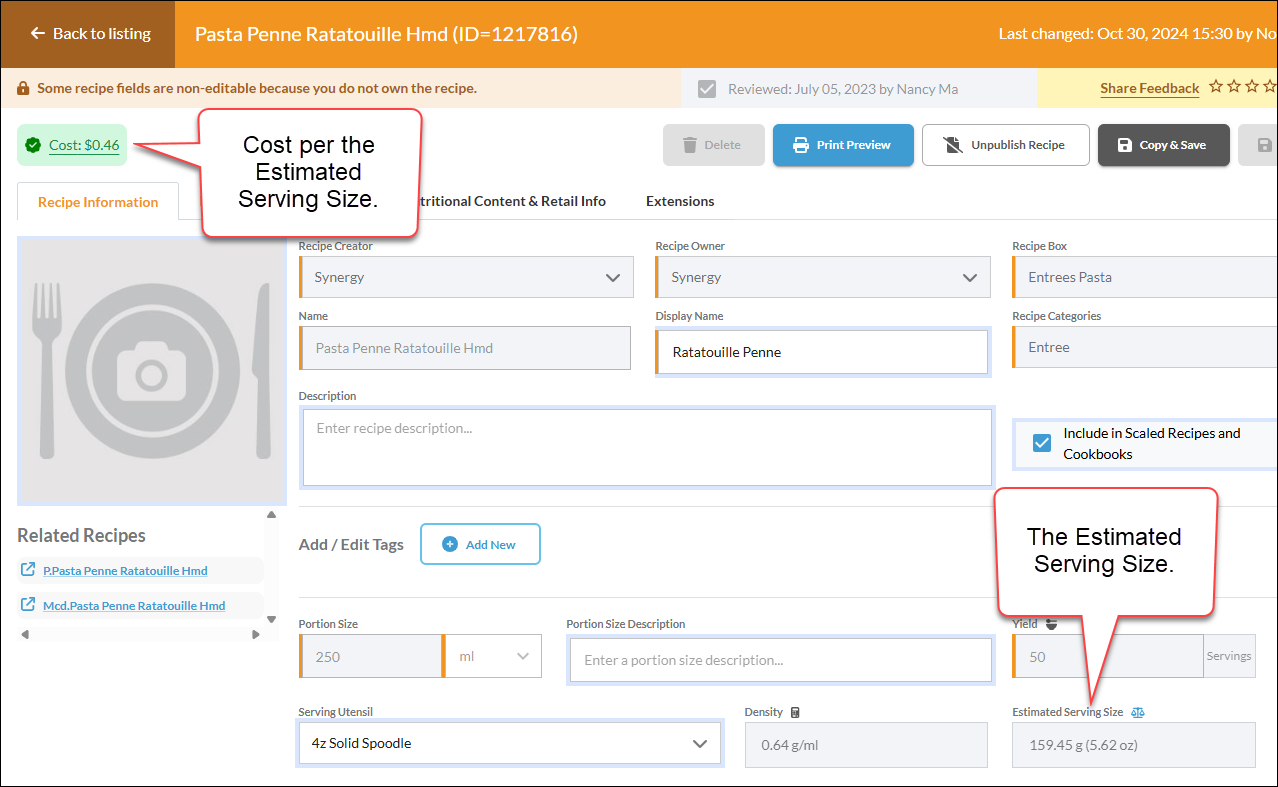Image resolution: width=1278 pixels, height=787 pixels.
Task: Click the Estimated Serving Size field
Action: (1133, 745)
